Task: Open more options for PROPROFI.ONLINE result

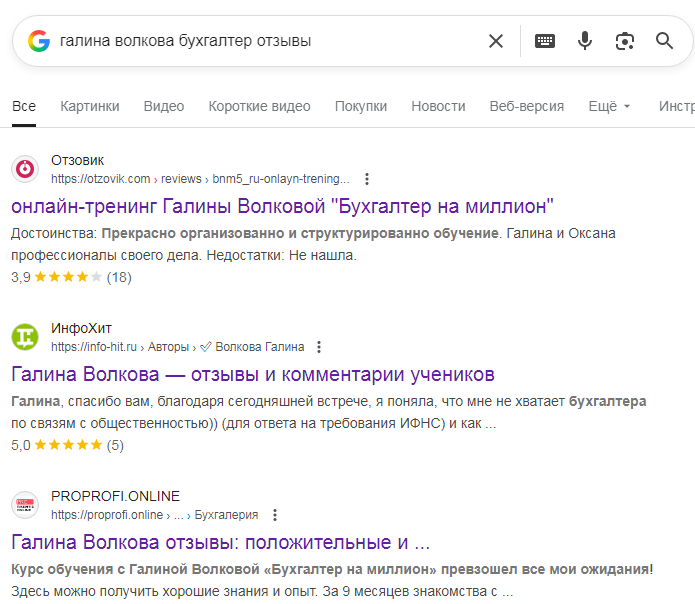Action: [275, 515]
